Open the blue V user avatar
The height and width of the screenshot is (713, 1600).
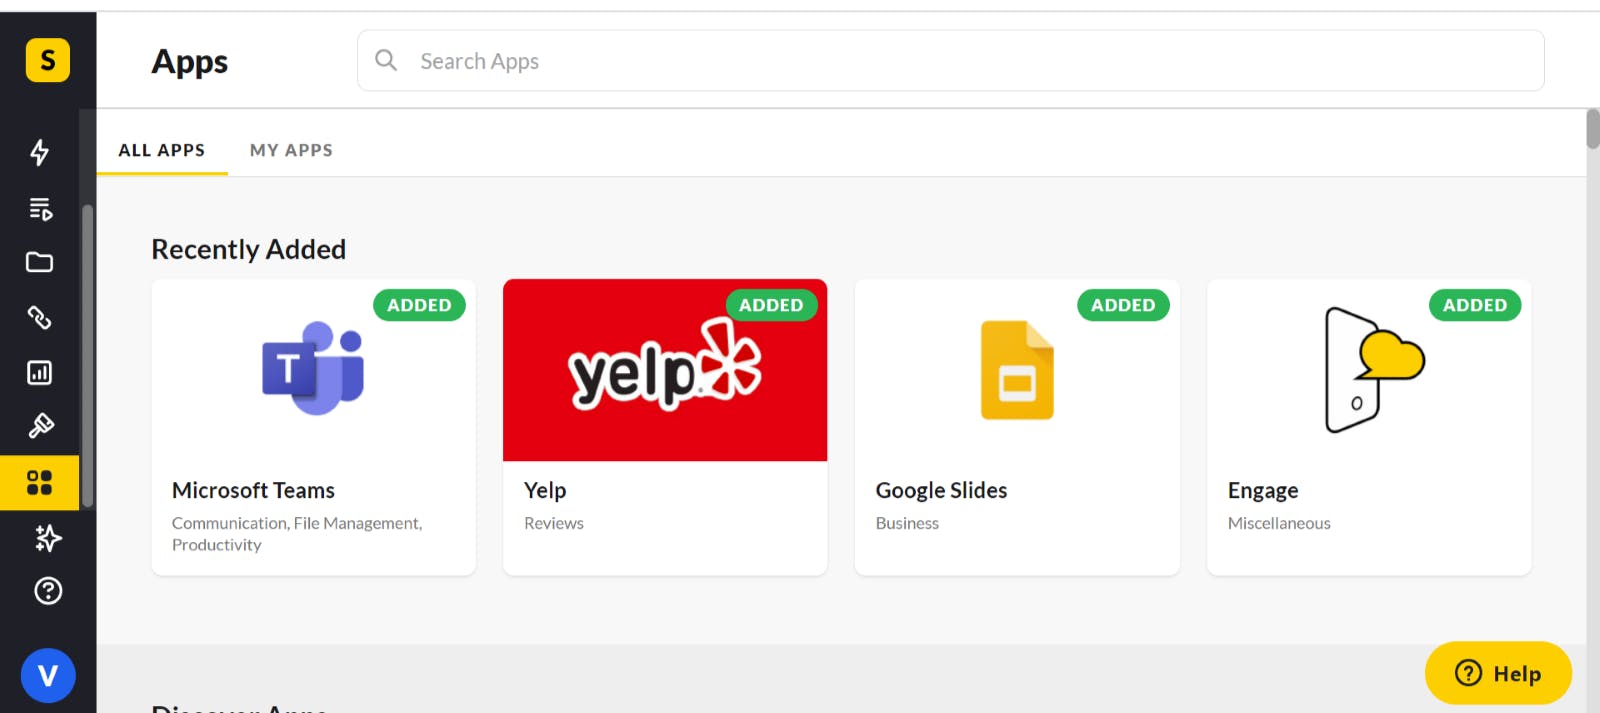click(48, 676)
